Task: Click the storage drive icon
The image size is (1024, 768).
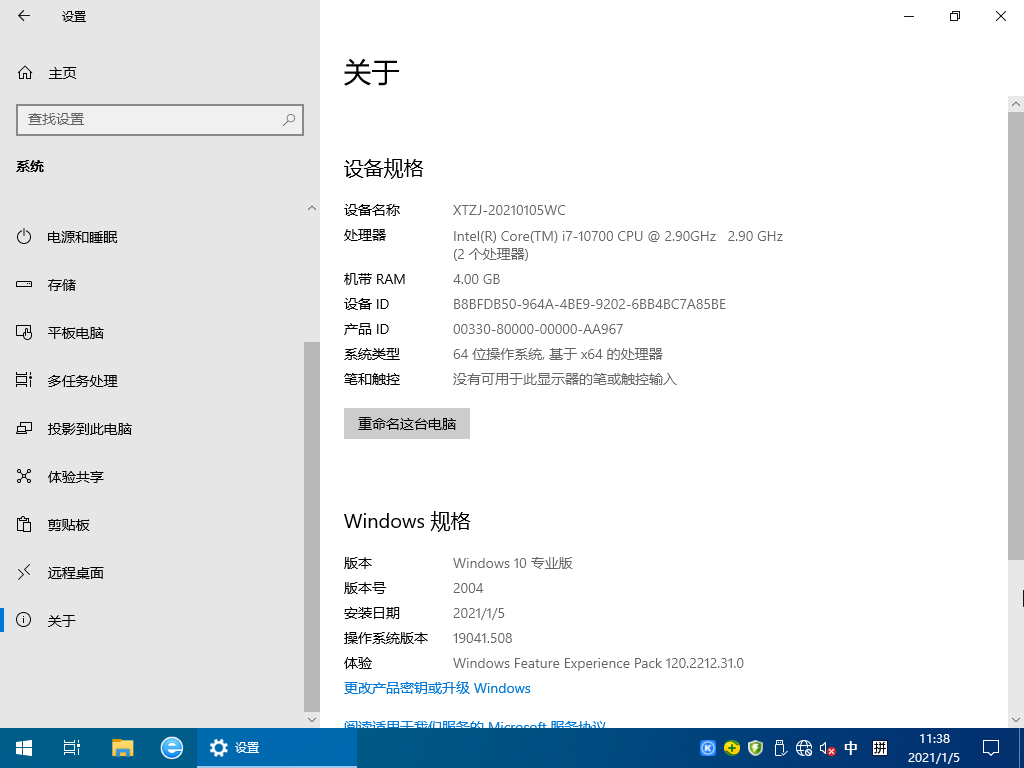Action: [x=24, y=285]
